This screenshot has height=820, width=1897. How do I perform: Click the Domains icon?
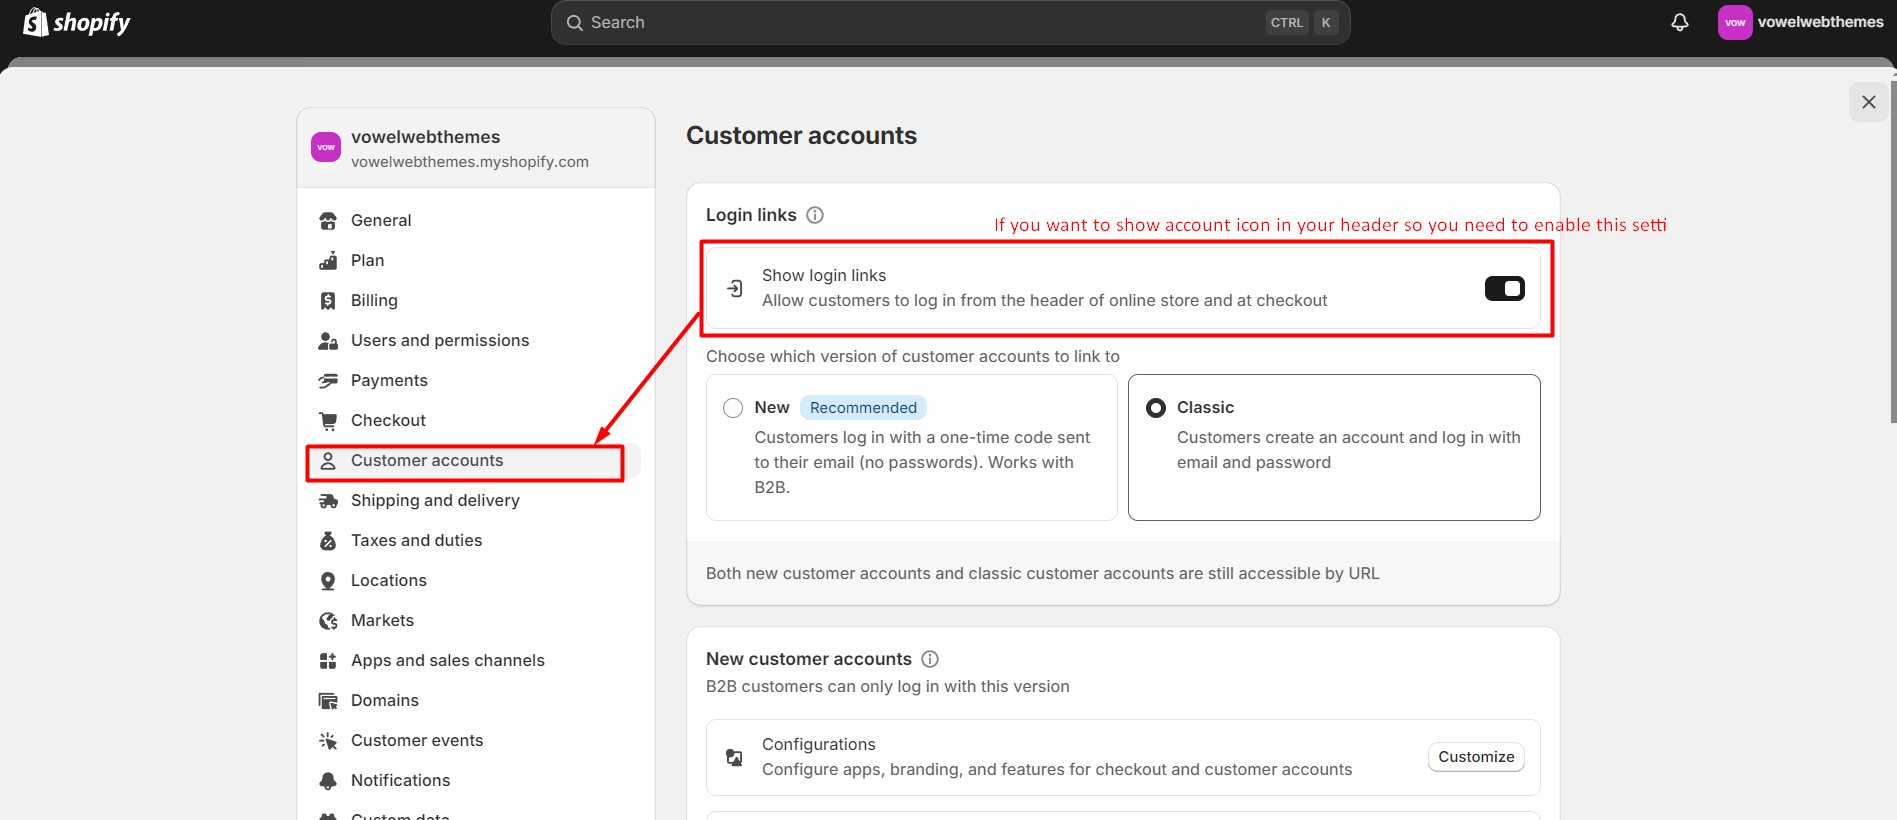click(328, 701)
